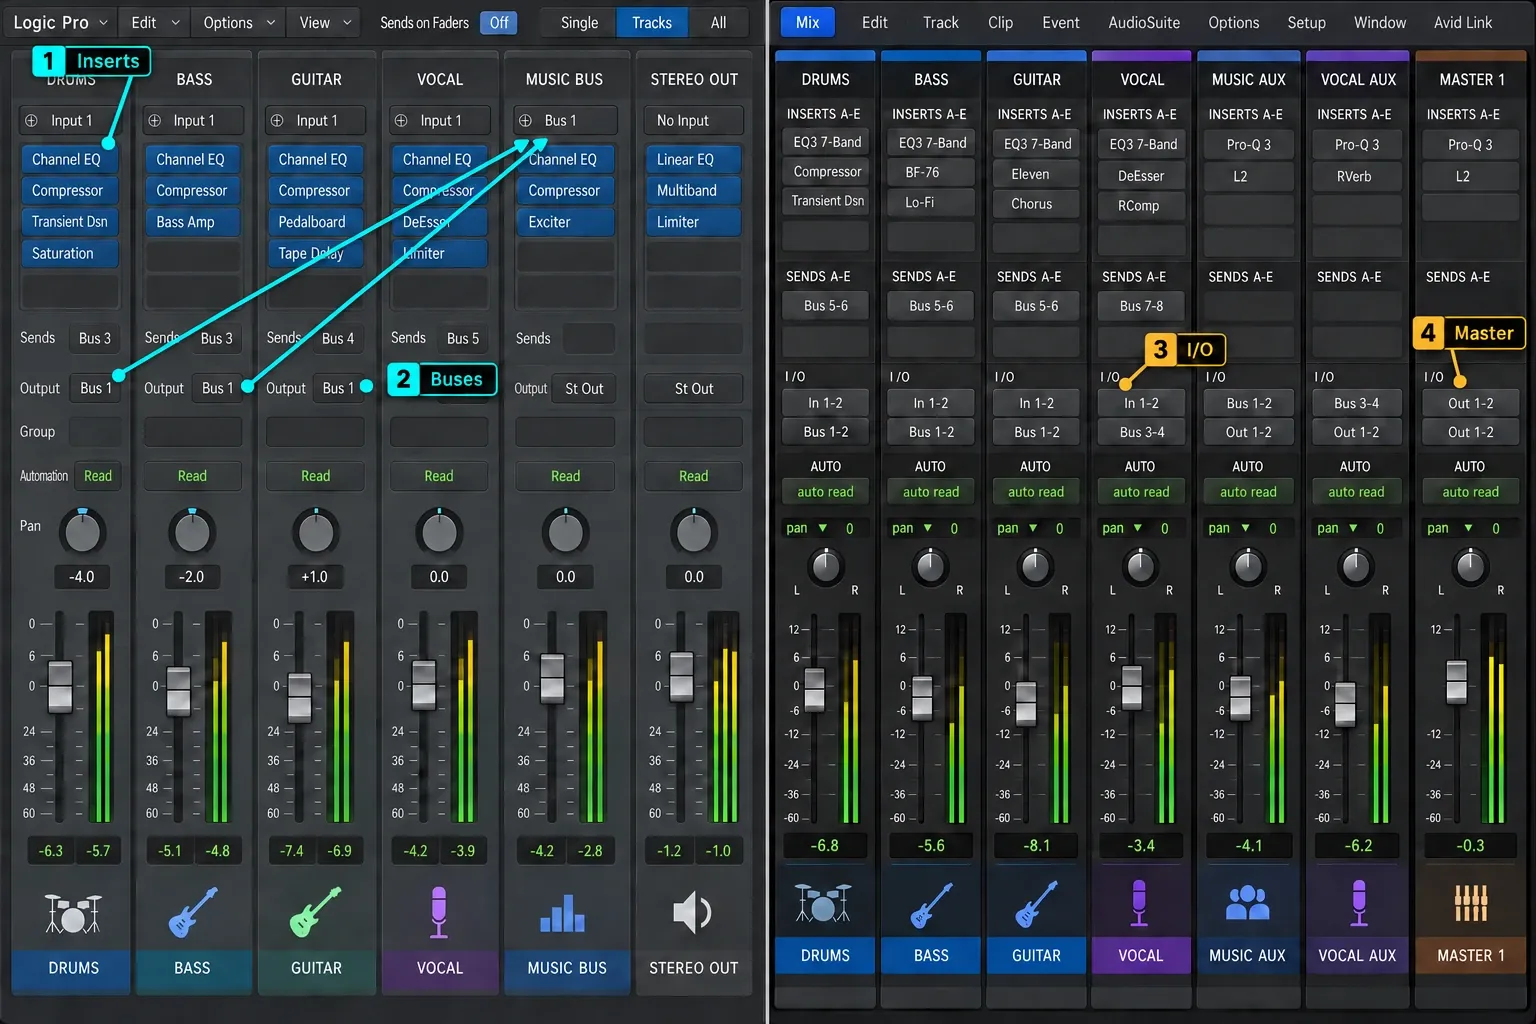Click the microphone icon on VOCAL AUX track
This screenshot has height=1024, width=1536.
click(x=1358, y=903)
